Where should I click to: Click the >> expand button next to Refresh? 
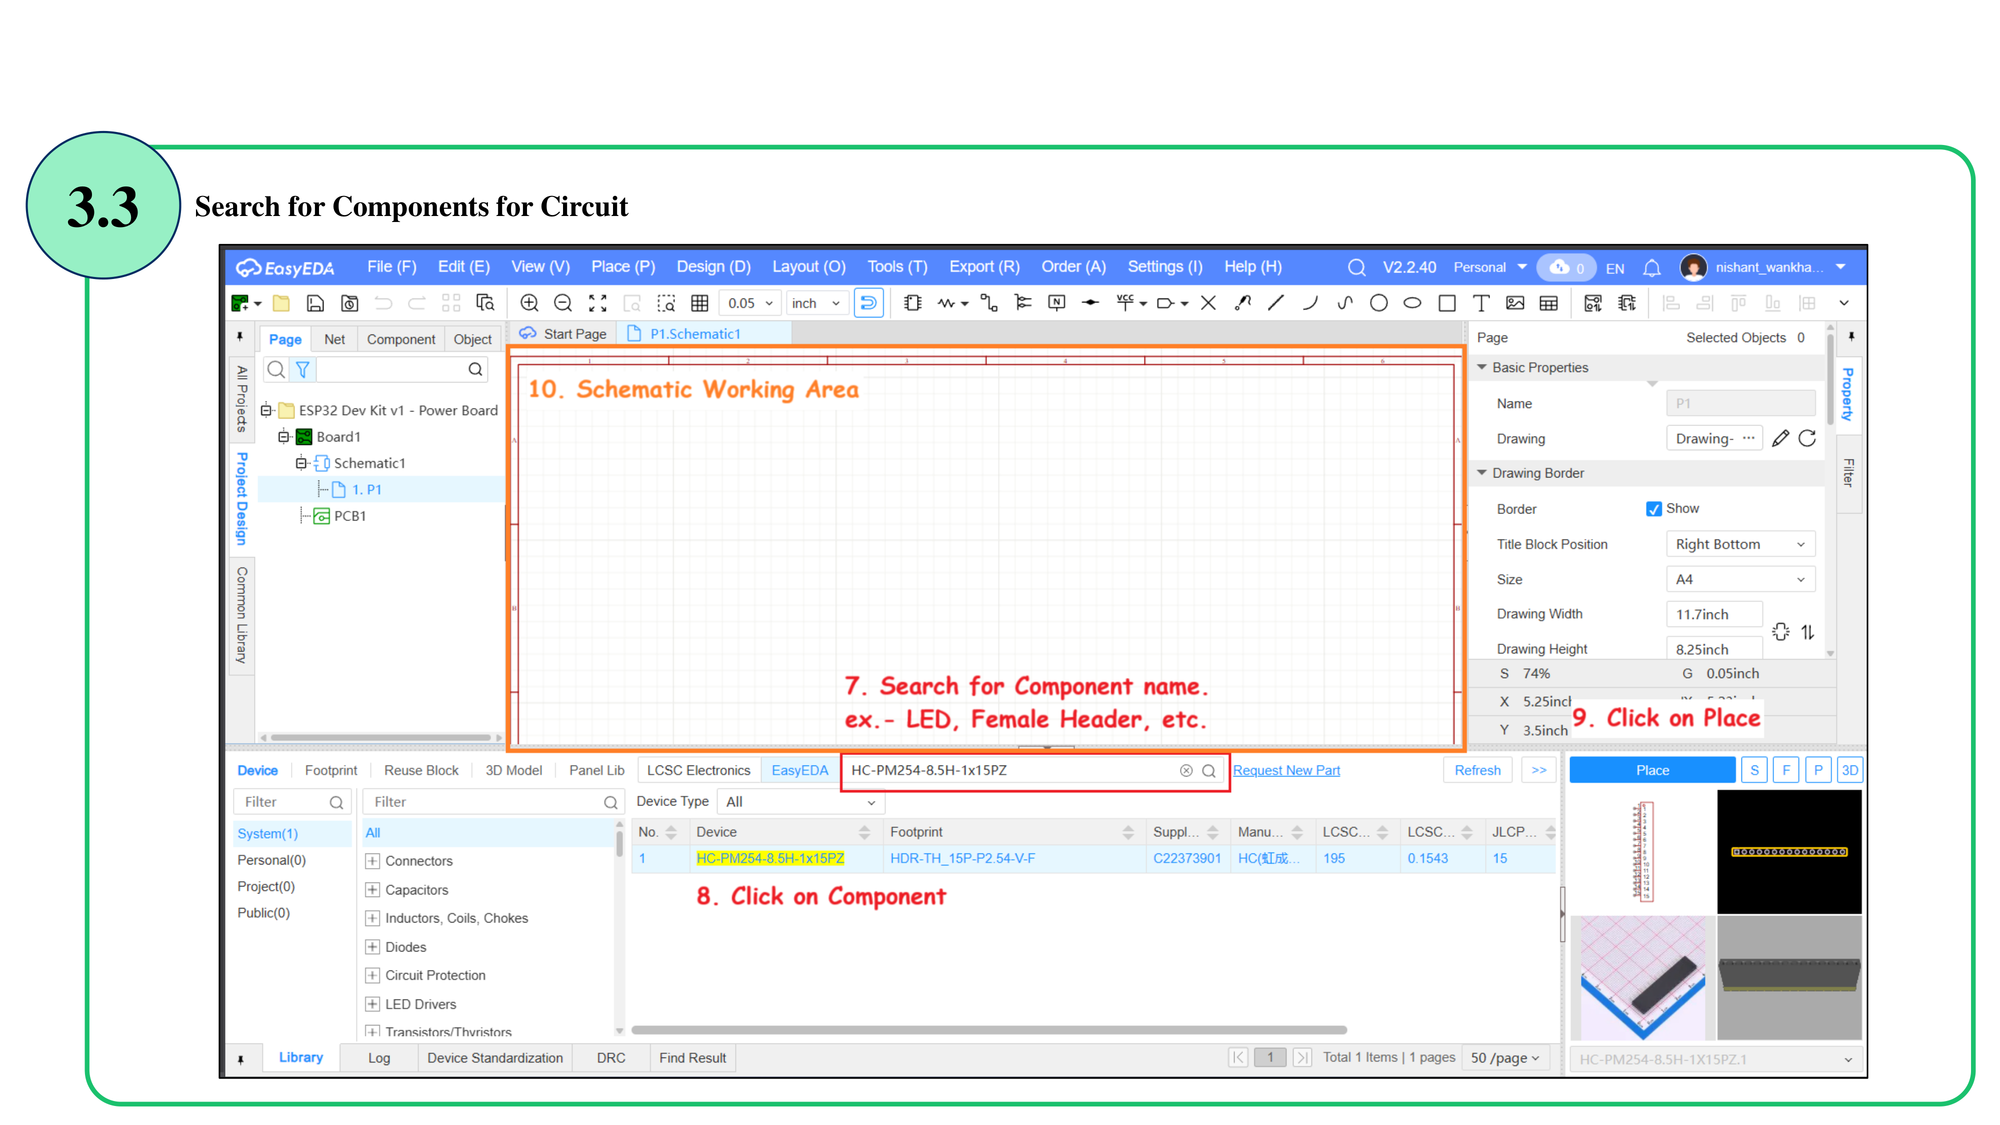(x=1538, y=770)
